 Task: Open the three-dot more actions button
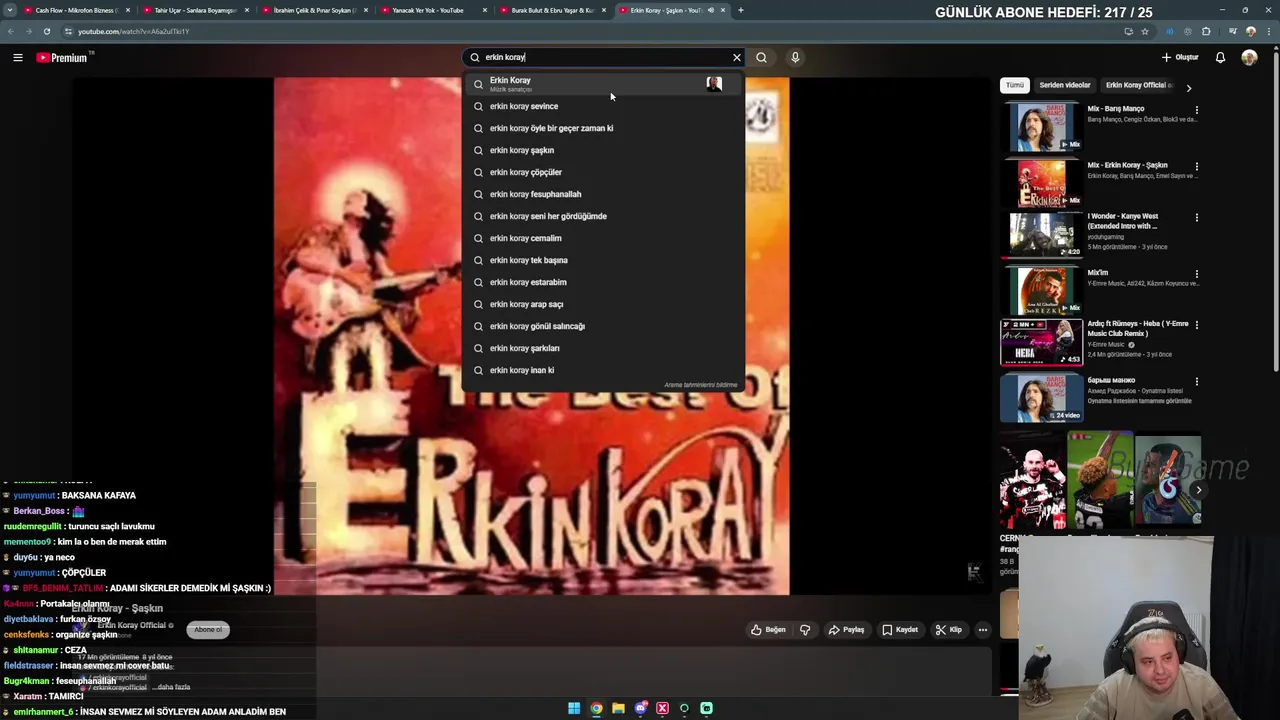point(983,630)
